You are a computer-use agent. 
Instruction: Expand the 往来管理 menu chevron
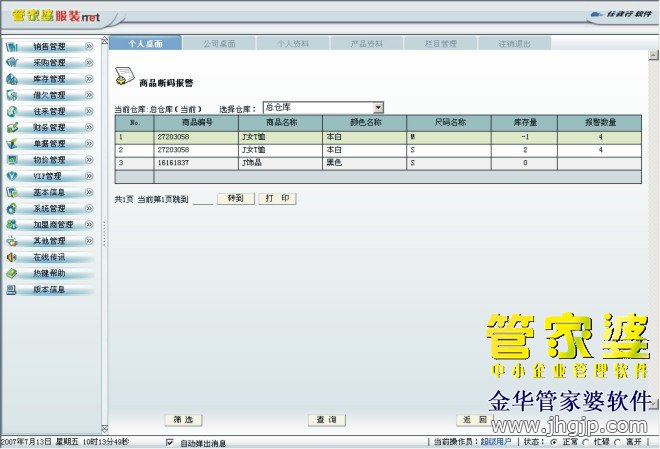tap(89, 112)
